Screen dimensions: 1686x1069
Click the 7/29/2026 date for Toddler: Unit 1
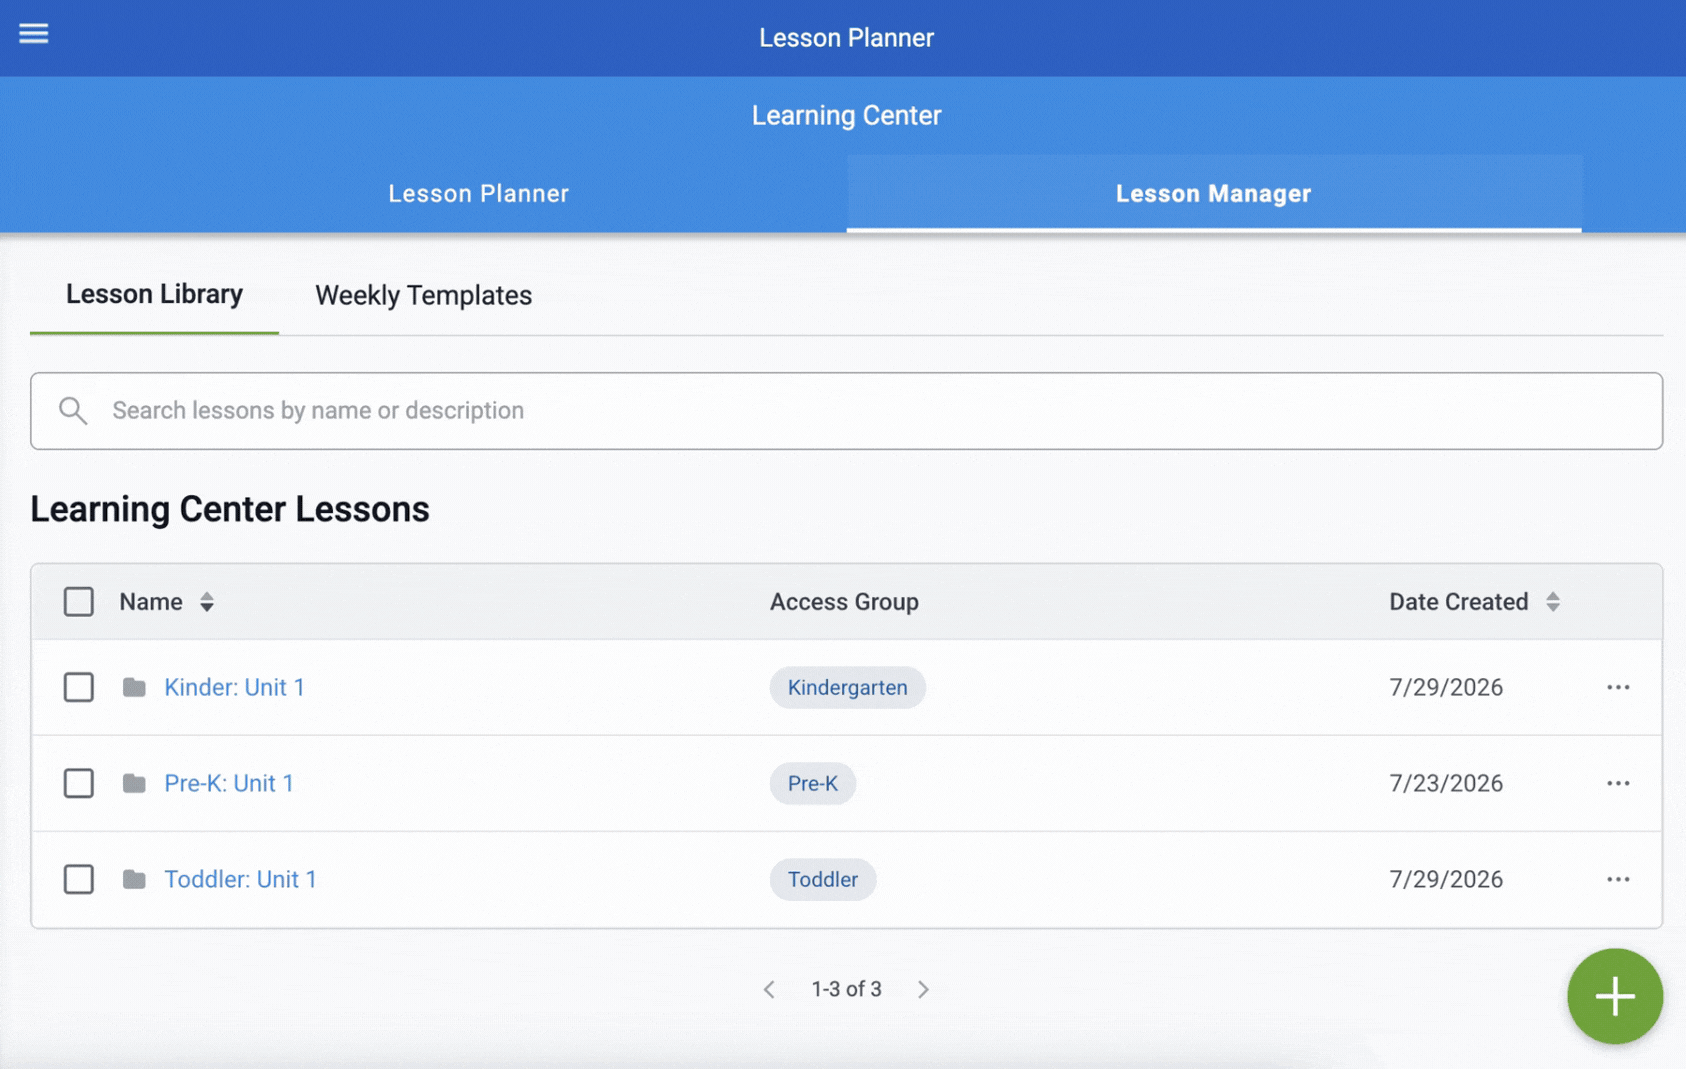click(x=1446, y=879)
